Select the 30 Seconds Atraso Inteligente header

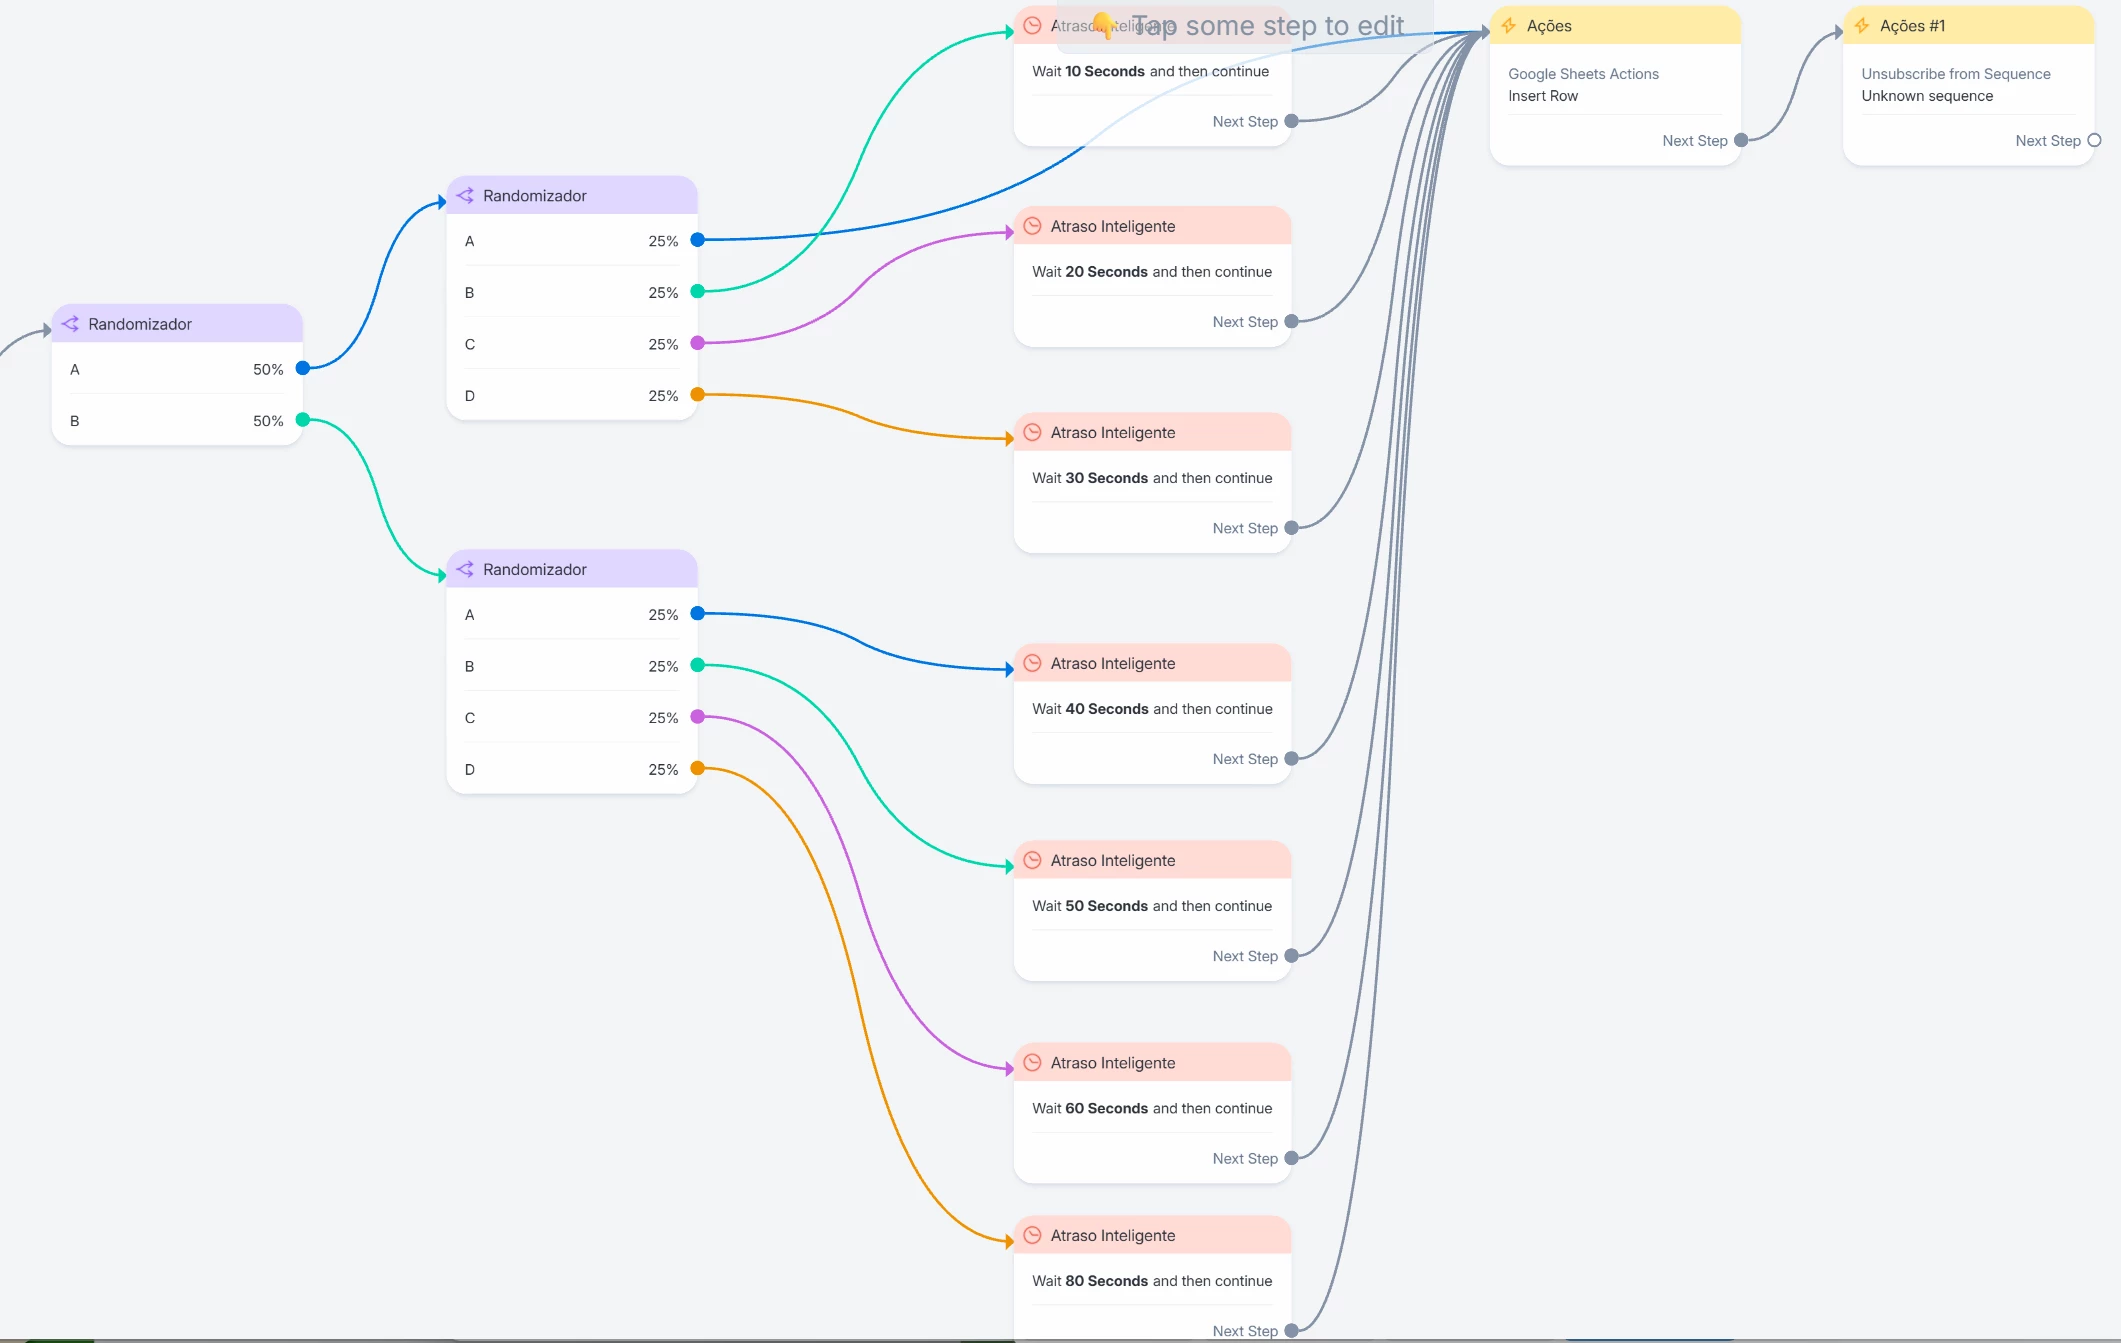(1153, 433)
